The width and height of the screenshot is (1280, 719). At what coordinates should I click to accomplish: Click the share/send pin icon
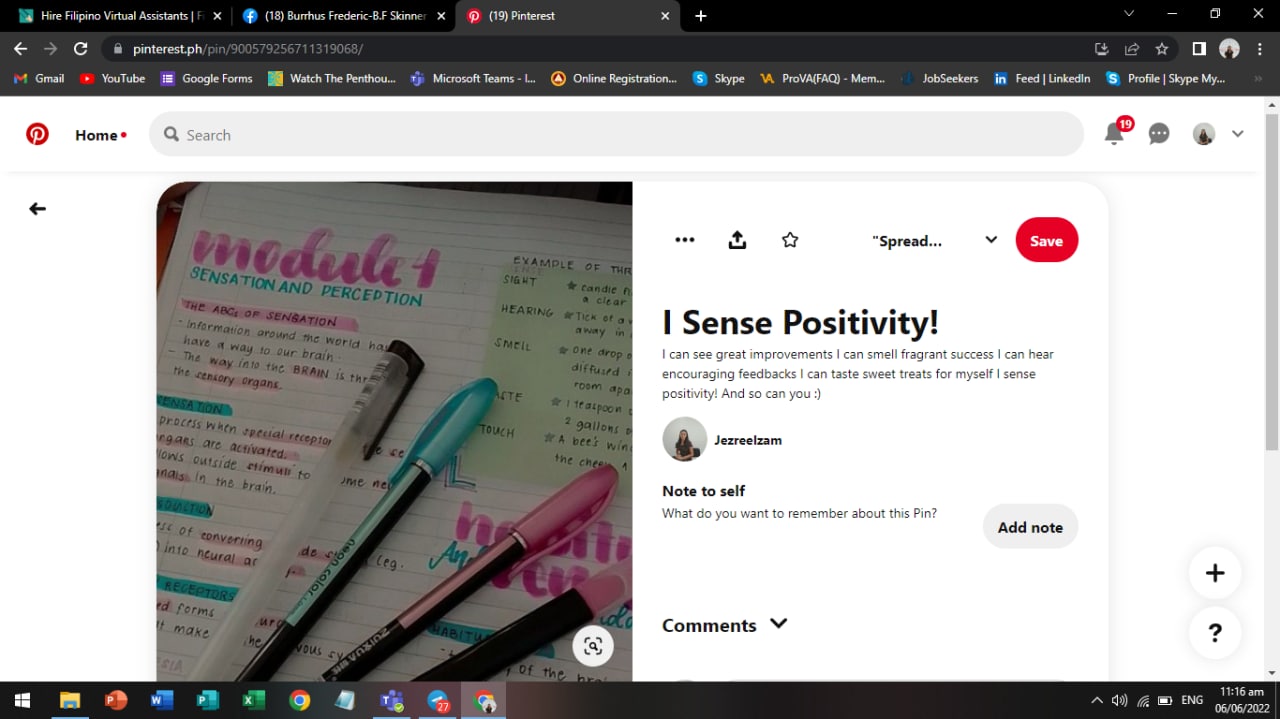tap(737, 240)
